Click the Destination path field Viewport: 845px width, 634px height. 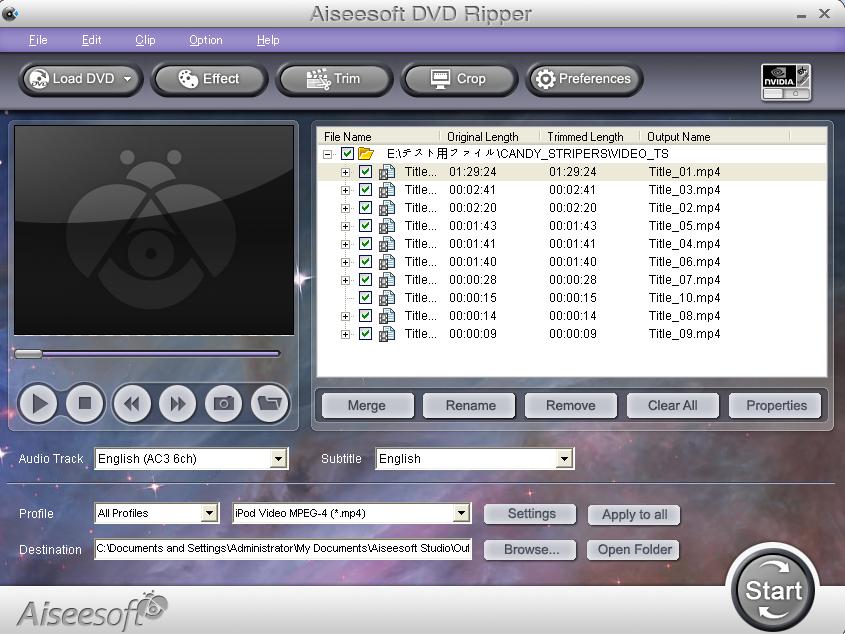[x=283, y=549]
